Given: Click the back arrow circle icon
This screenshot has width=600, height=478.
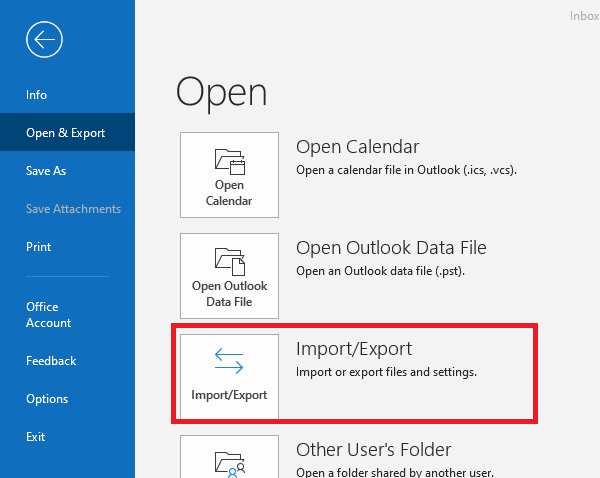Looking at the screenshot, I should coord(45,40).
